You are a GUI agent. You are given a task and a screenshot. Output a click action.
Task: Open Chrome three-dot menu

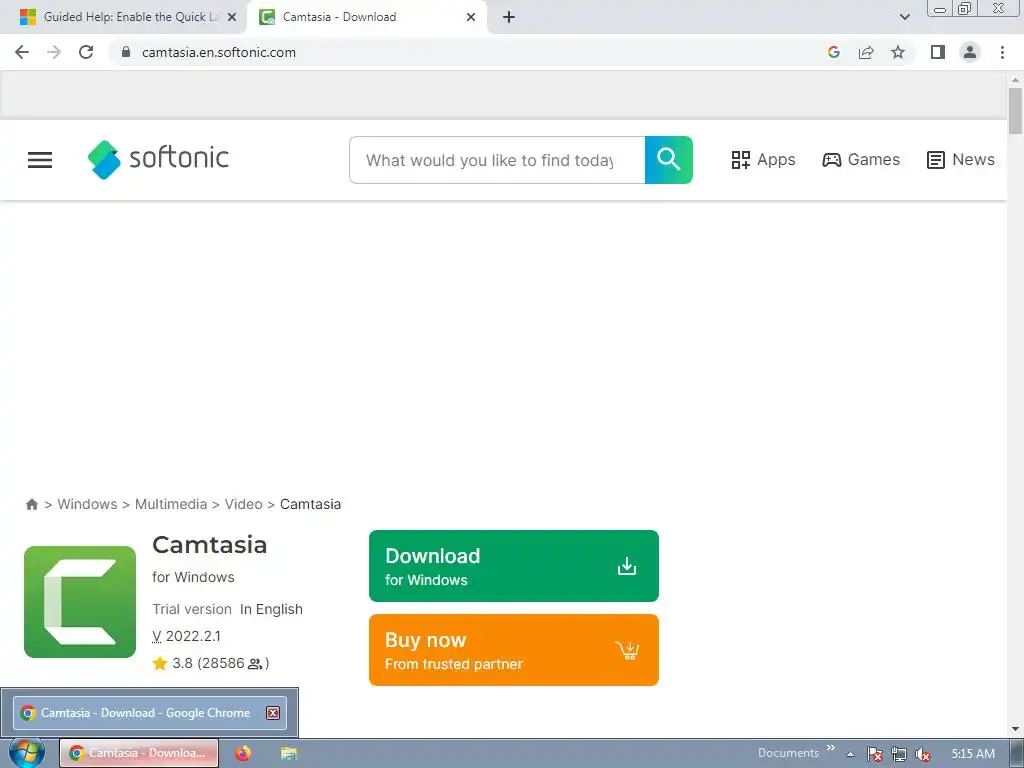[x=1002, y=52]
